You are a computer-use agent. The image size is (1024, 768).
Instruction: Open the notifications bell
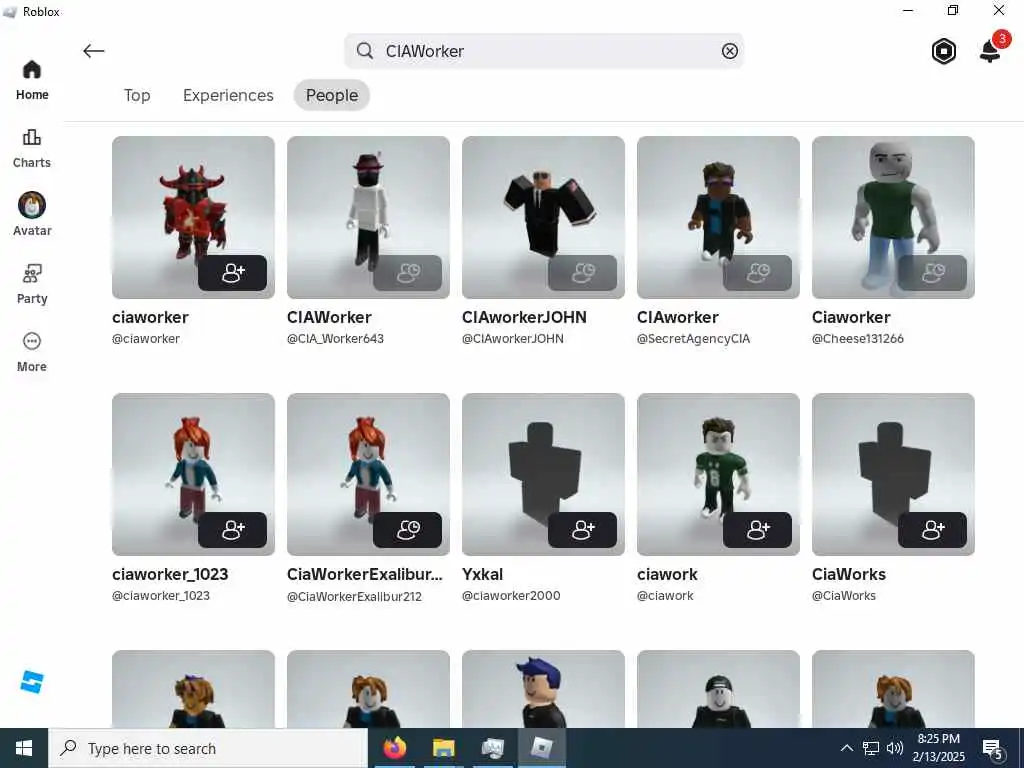click(990, 51)
